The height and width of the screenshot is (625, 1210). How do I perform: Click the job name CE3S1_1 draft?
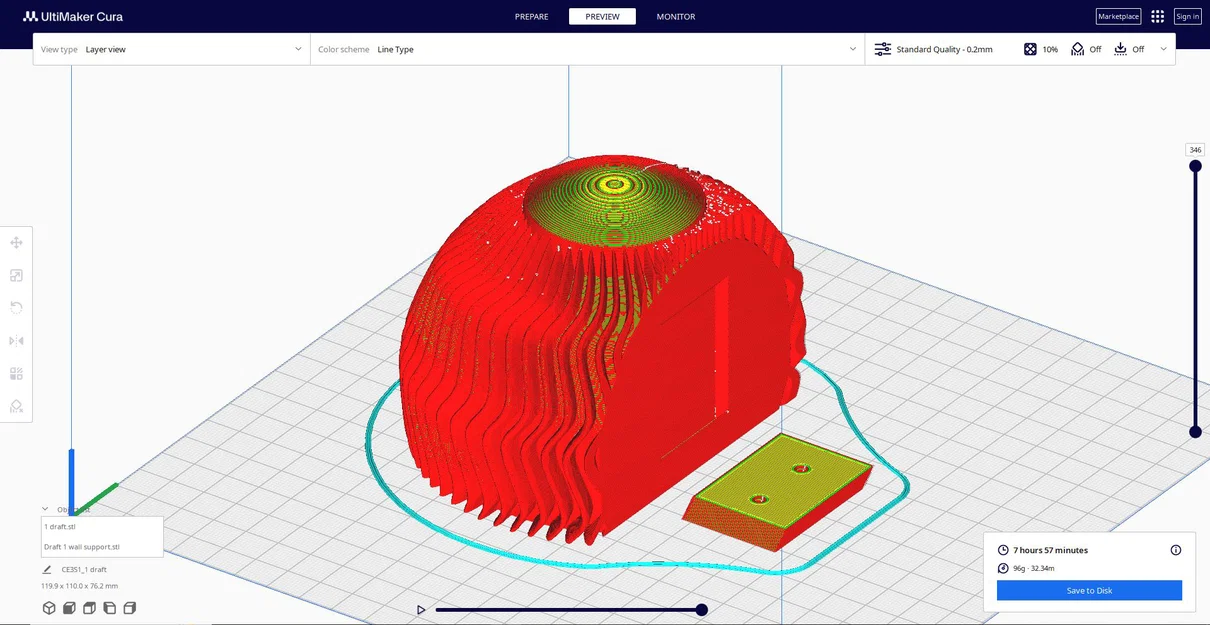[84, 569]
